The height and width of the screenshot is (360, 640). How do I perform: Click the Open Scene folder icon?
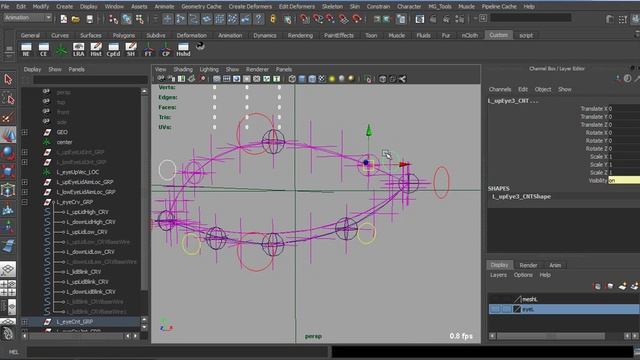(76, 19)
